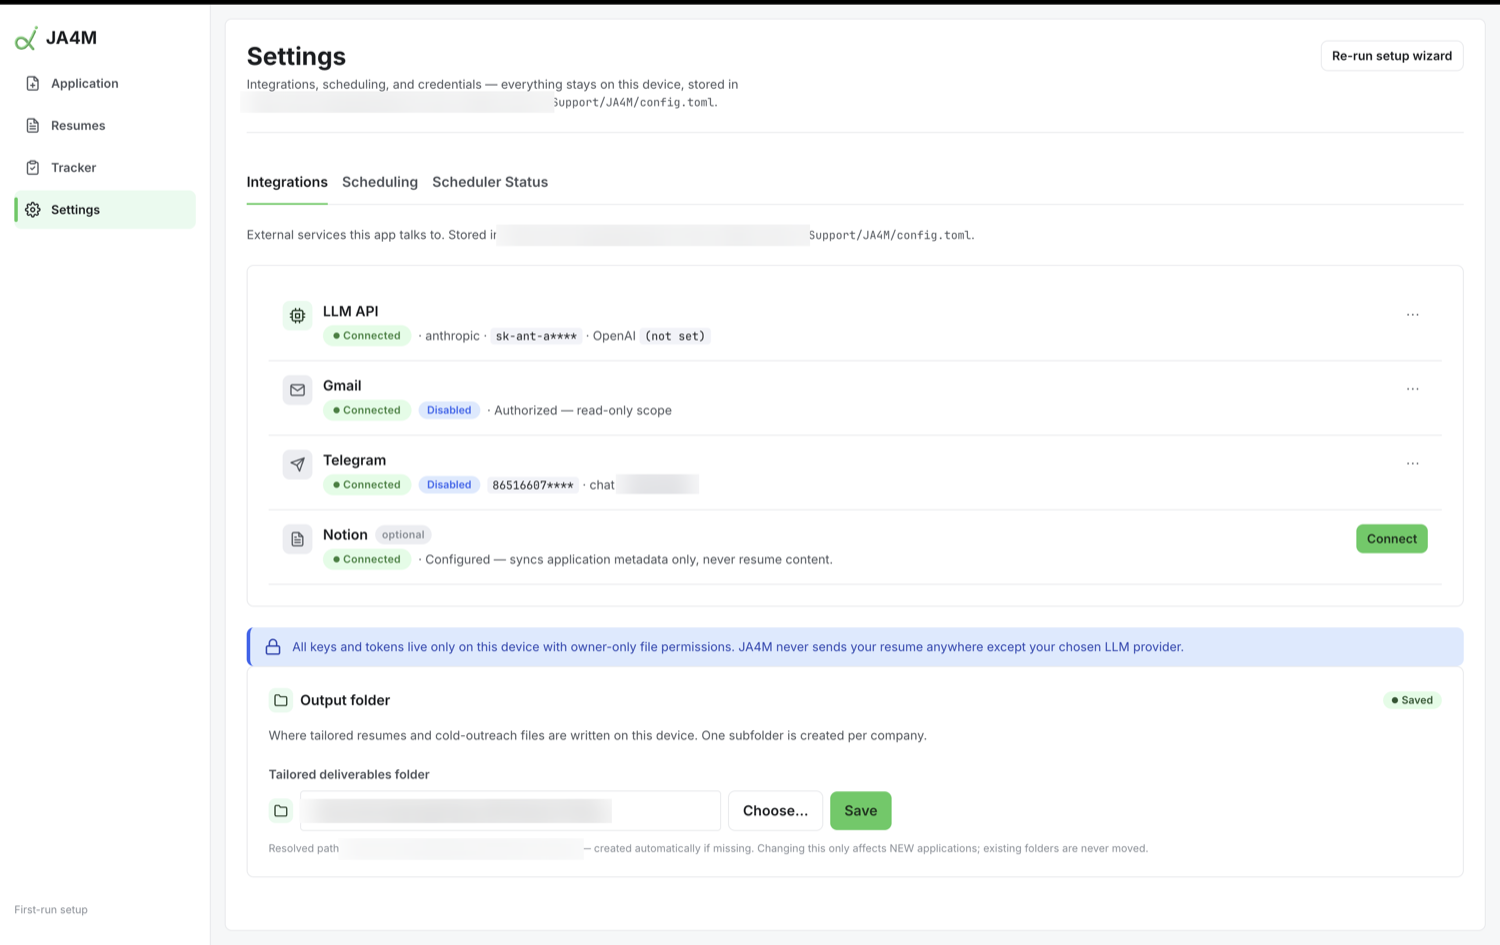Click First-run setup link
The width and height of the screenshot is (1500, 945).
[x=51, y=910]
